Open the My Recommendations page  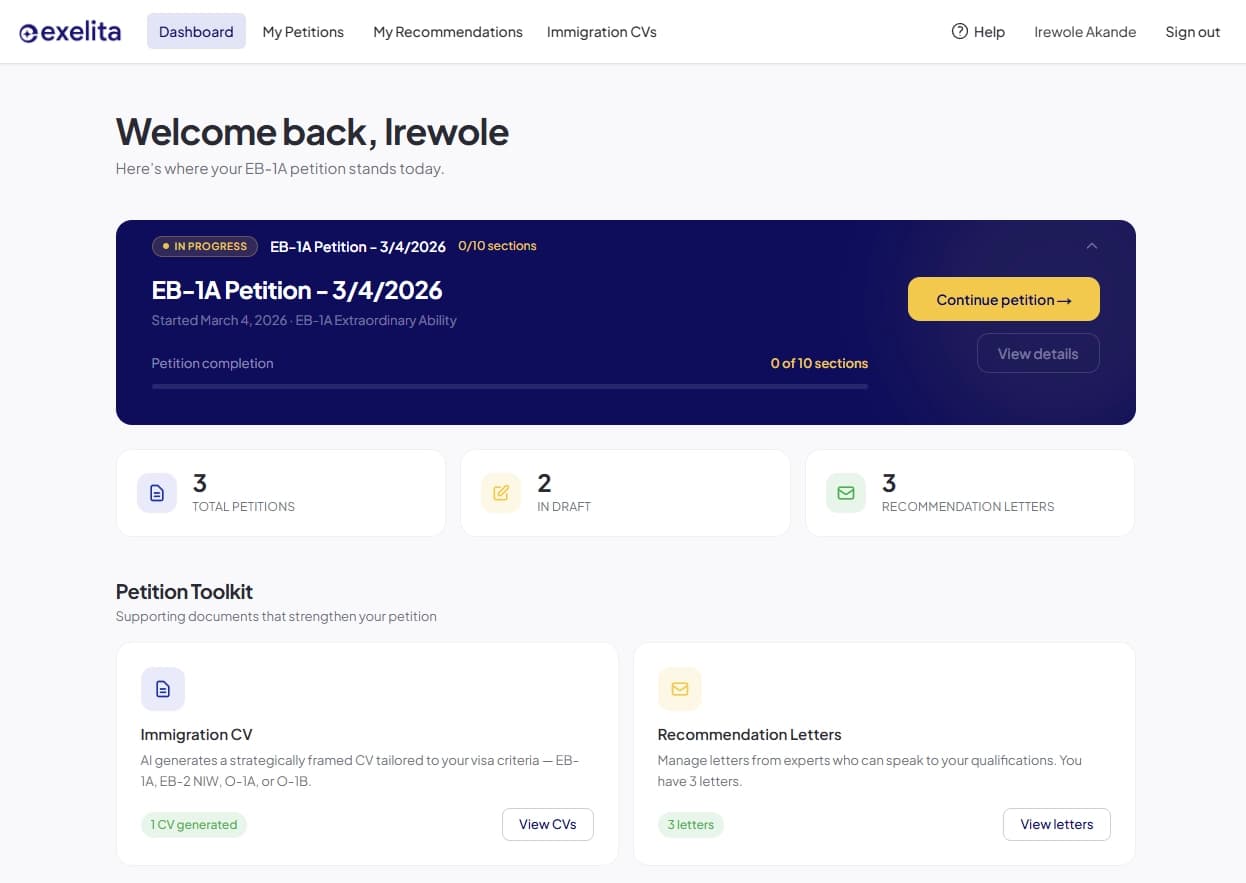click(447, 31)
